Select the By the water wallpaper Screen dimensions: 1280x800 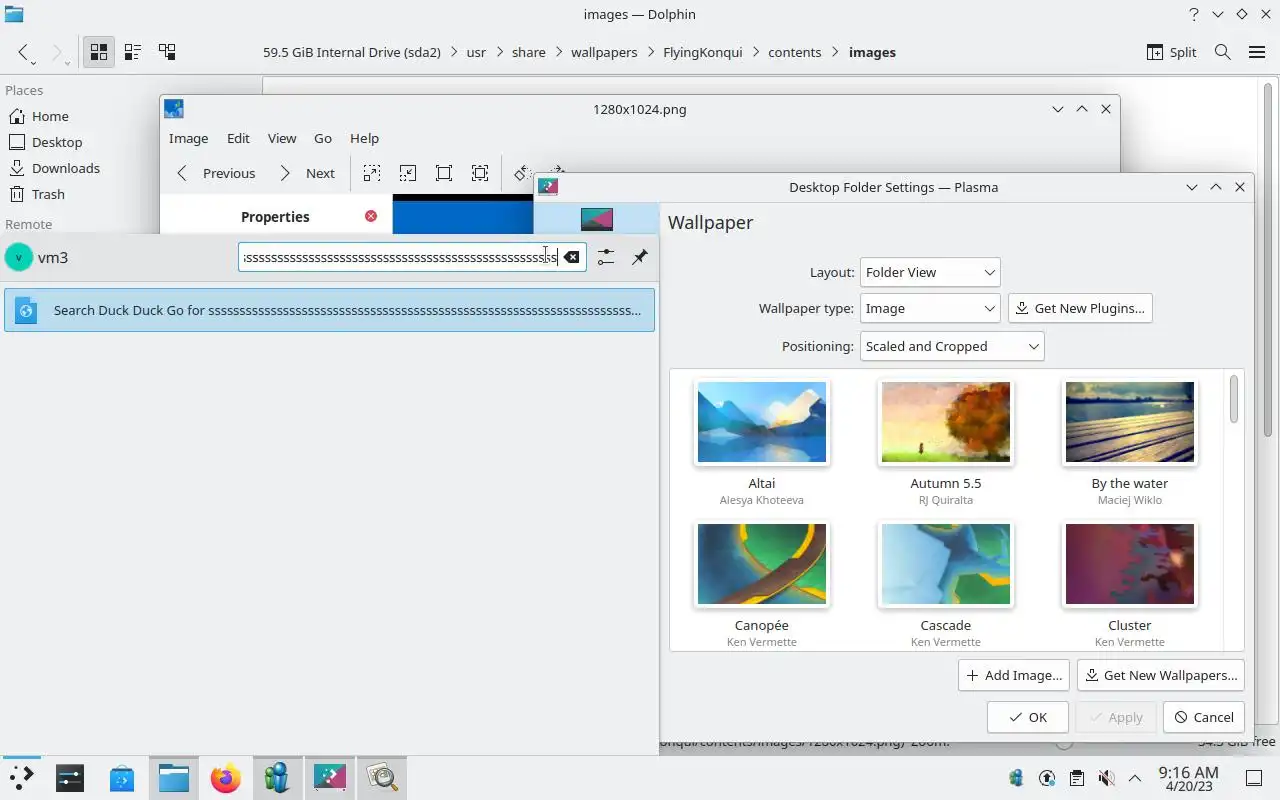(x=1130, y=422)
